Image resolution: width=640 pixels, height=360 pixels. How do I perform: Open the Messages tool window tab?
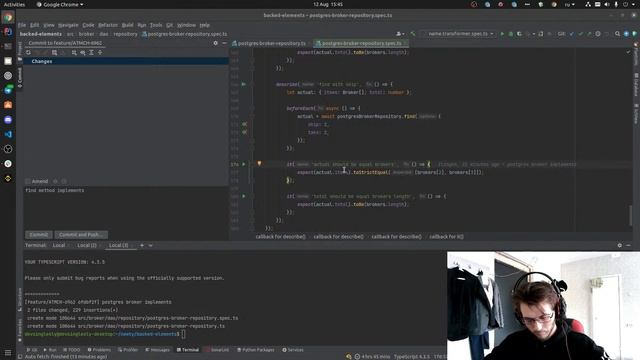tap(157, 350)
